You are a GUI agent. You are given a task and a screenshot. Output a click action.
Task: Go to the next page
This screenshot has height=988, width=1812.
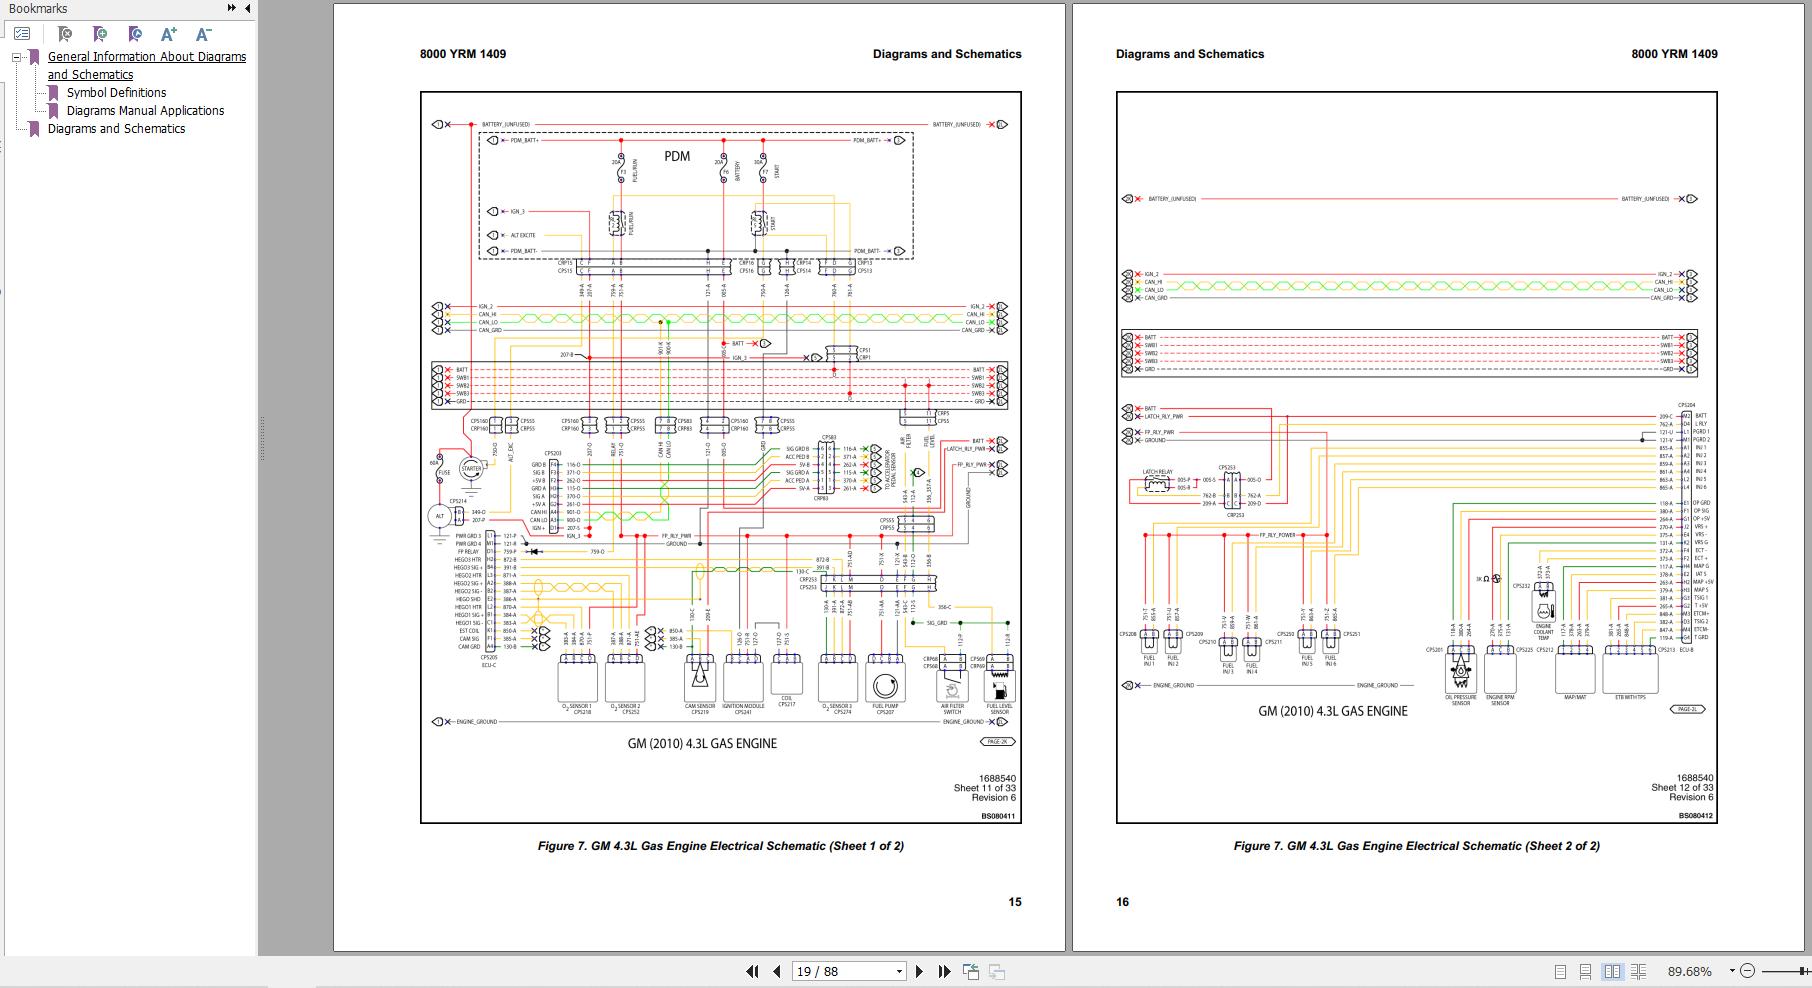921,971
